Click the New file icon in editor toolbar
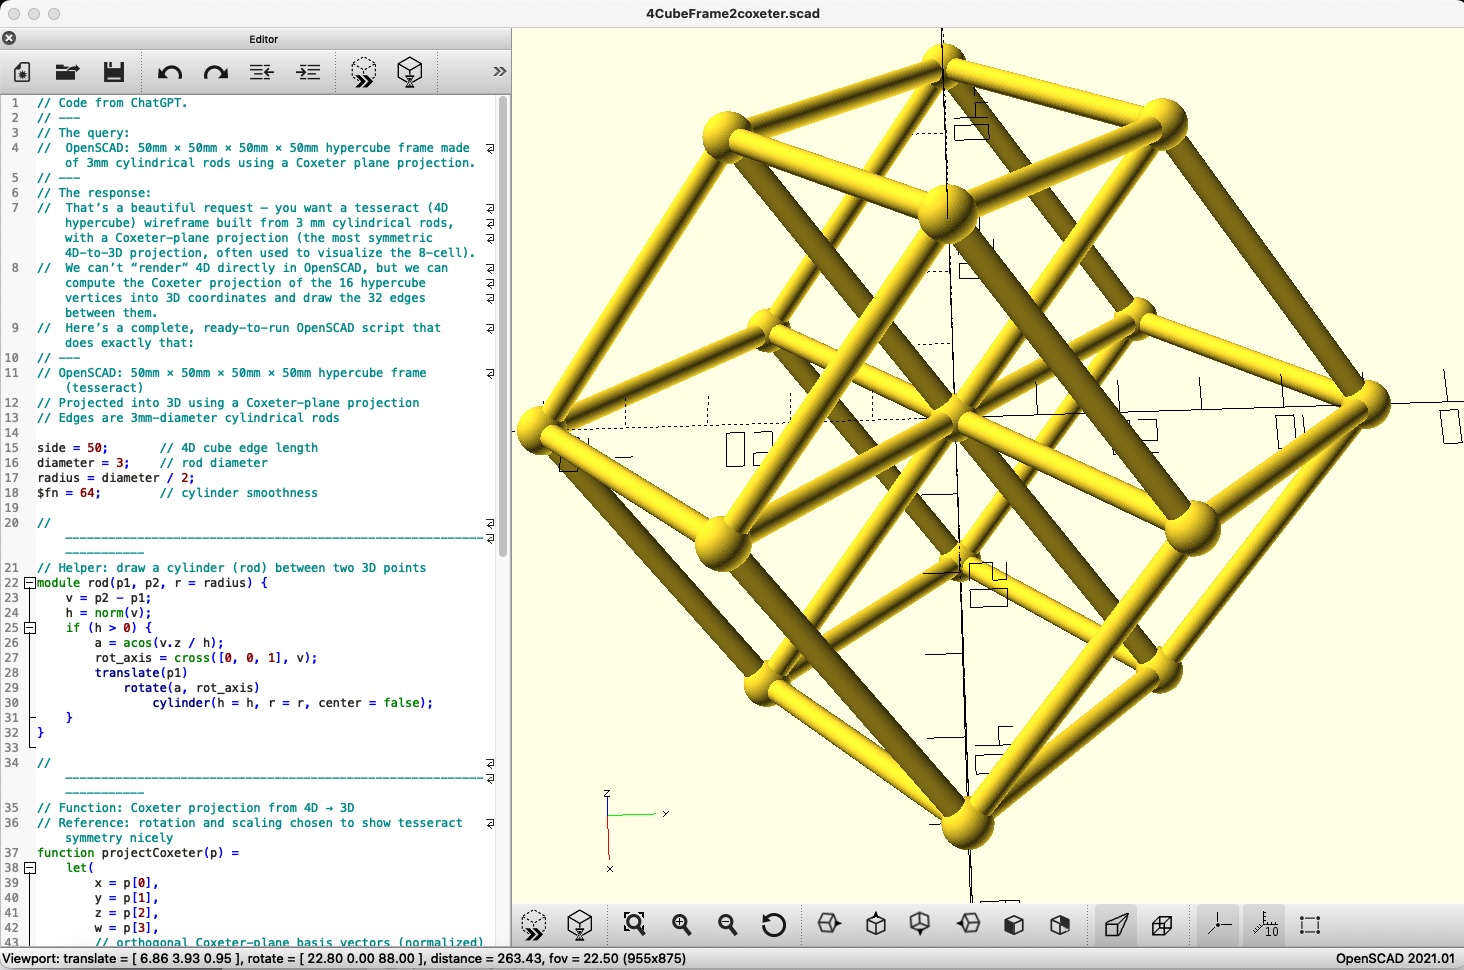This screenshot has height=970, width=1464. tap(22, 72)
